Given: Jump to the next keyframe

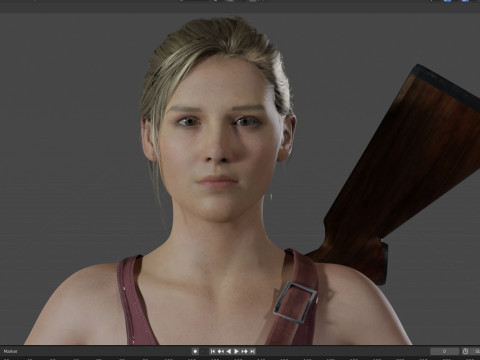Looking at the screenshot, I should click(244, 351).
